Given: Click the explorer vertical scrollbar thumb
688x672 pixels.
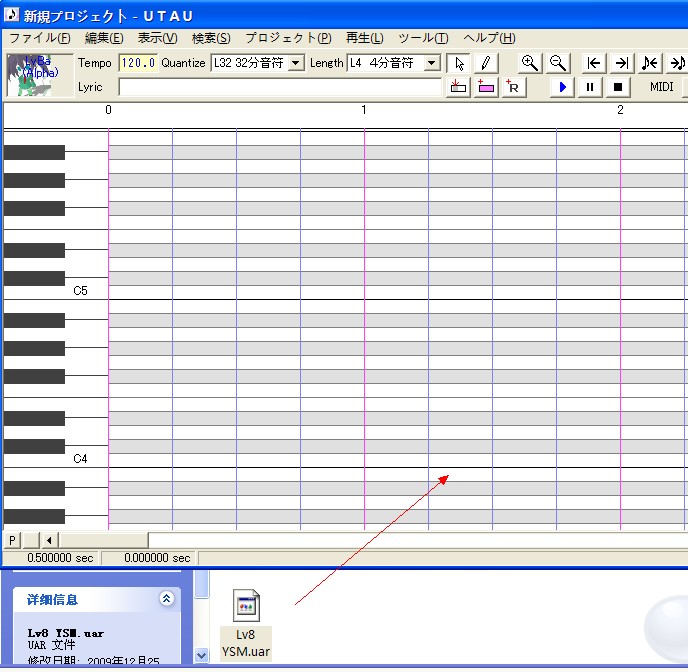Looking at the screenshot, I should pos(201,584).
